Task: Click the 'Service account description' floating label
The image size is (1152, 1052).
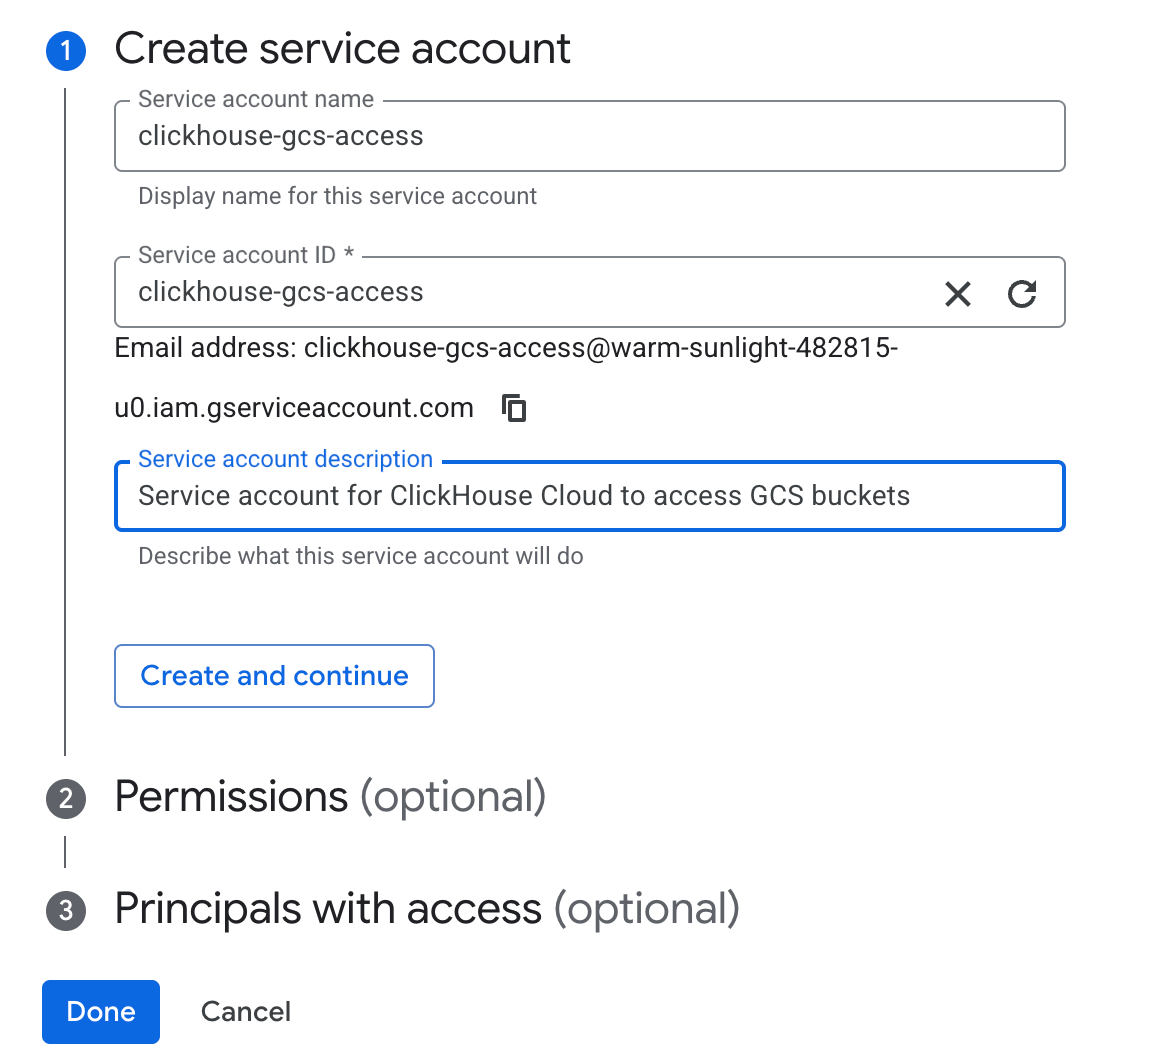Action: [285, 459]
